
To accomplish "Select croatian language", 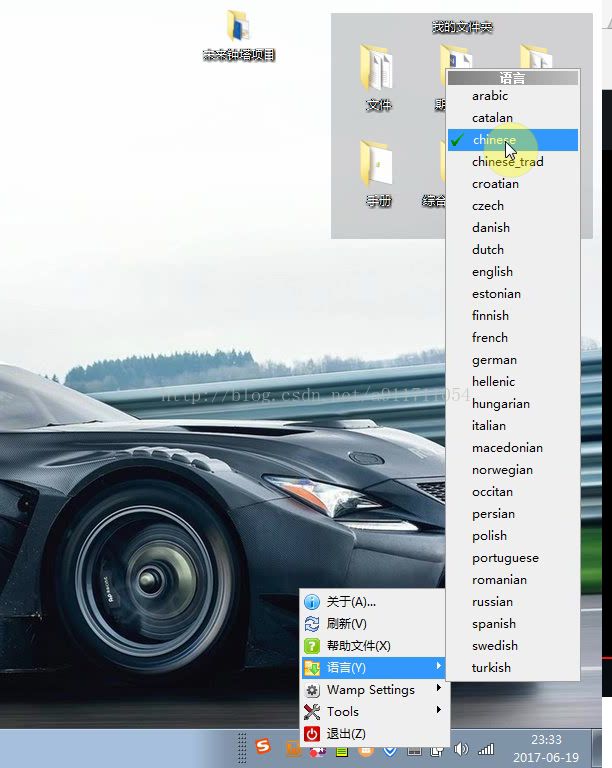I will [513, 184].
